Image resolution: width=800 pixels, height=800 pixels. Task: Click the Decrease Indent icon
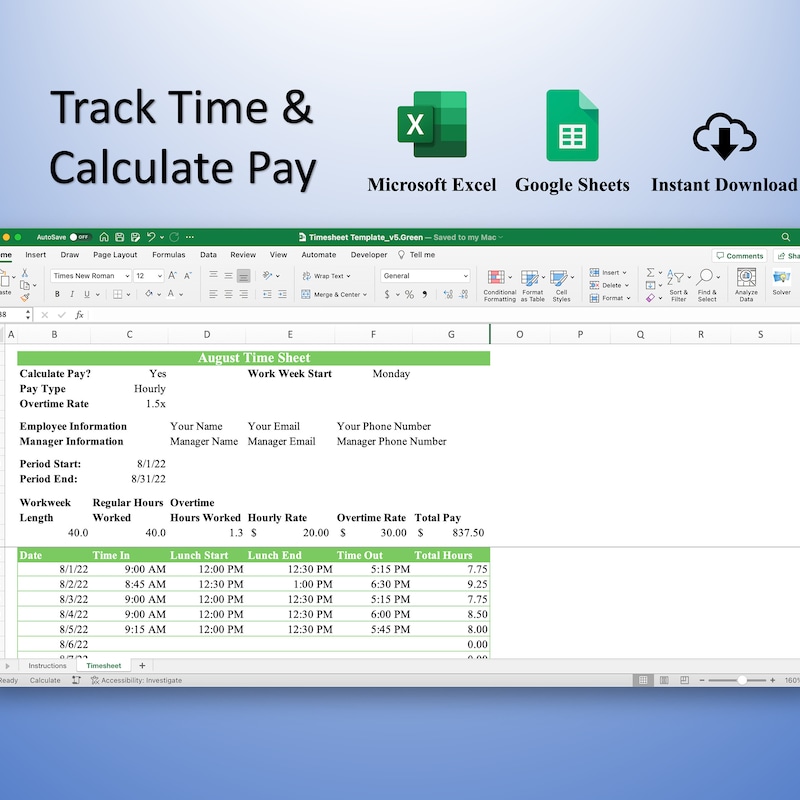click(267, 294)
